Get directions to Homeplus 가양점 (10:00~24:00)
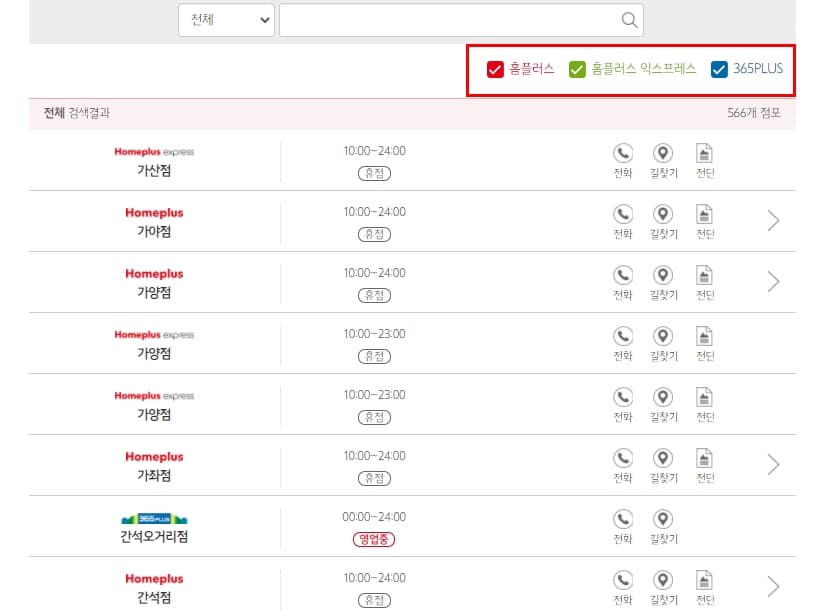This screenshot has height=610, width=828. 663,275
